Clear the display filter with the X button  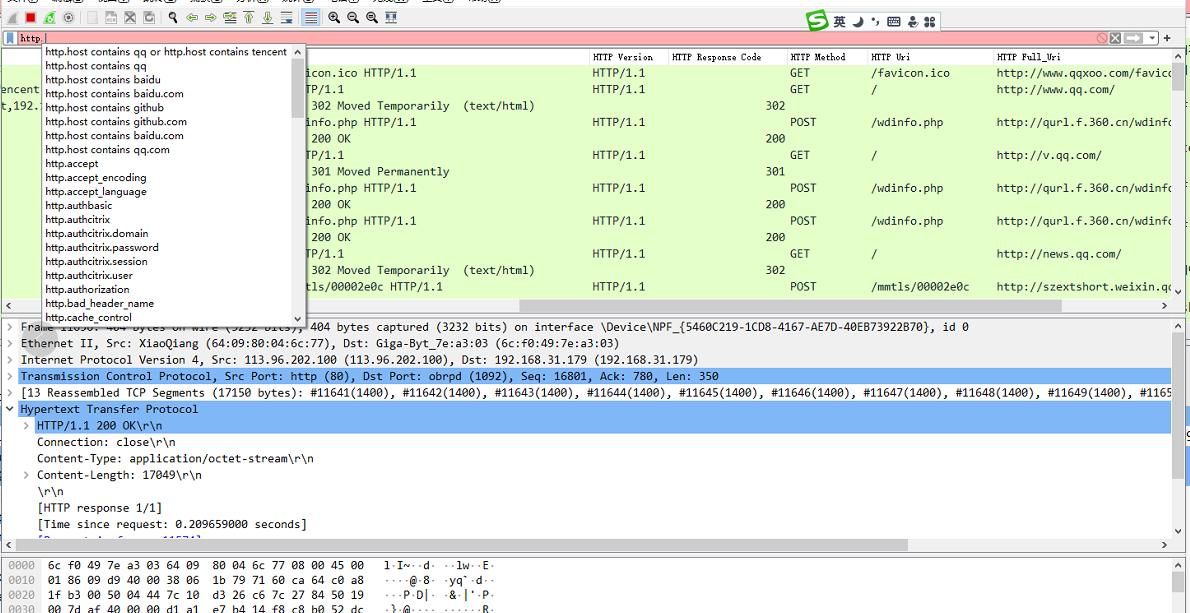point(1115,38)
